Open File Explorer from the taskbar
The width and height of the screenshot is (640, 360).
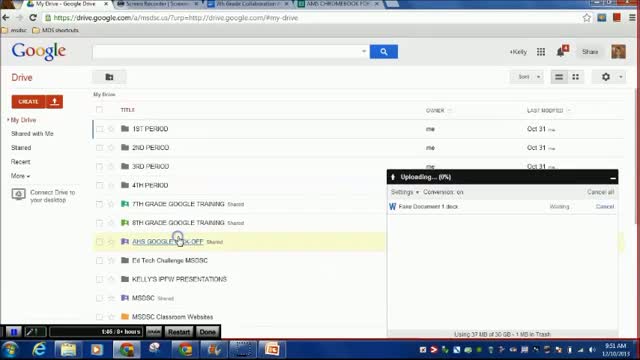[68, 350]
